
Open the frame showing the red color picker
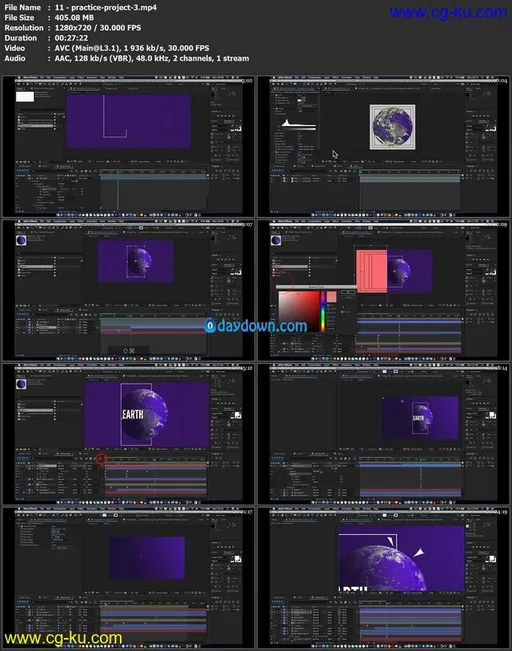(x=383, y=290)
